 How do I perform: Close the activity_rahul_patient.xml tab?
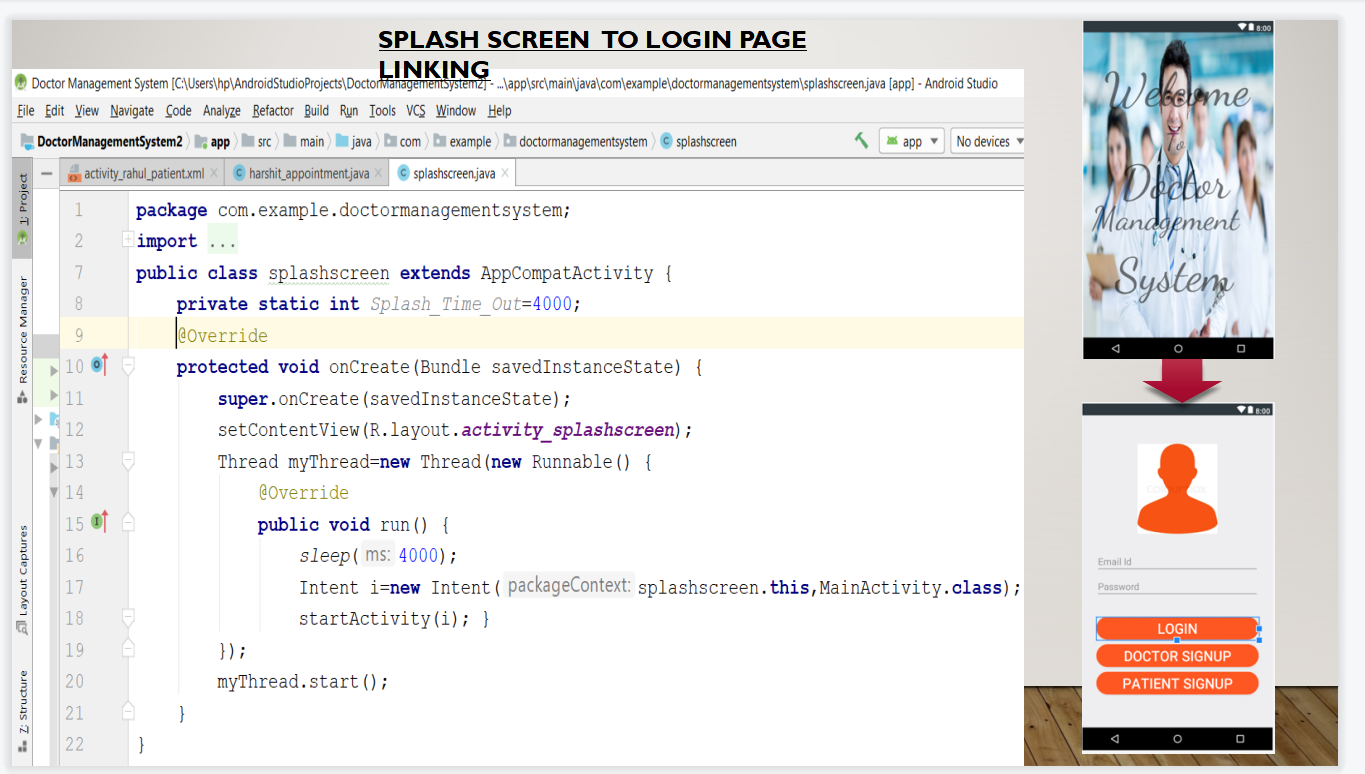[x=213, y=173]
